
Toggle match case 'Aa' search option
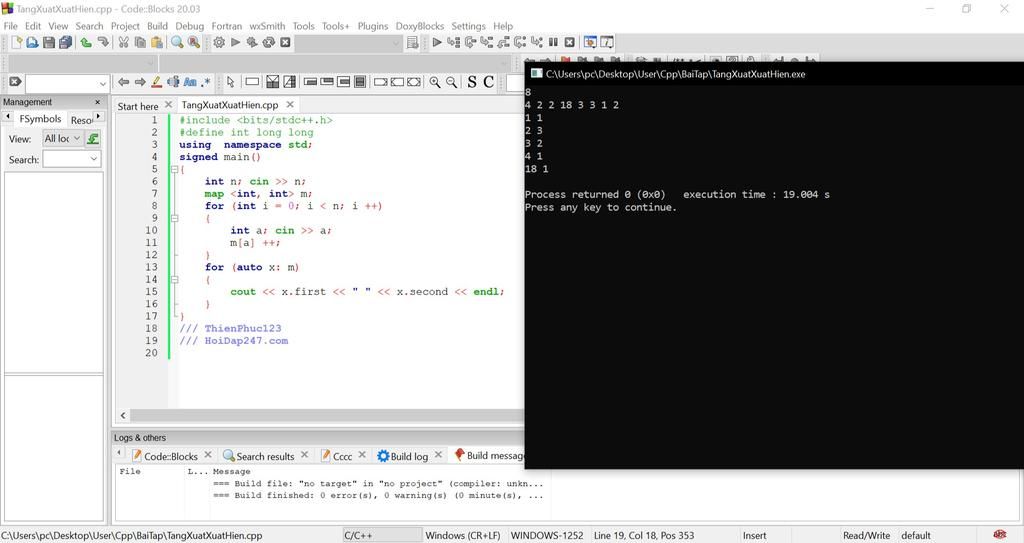(190, 82)
